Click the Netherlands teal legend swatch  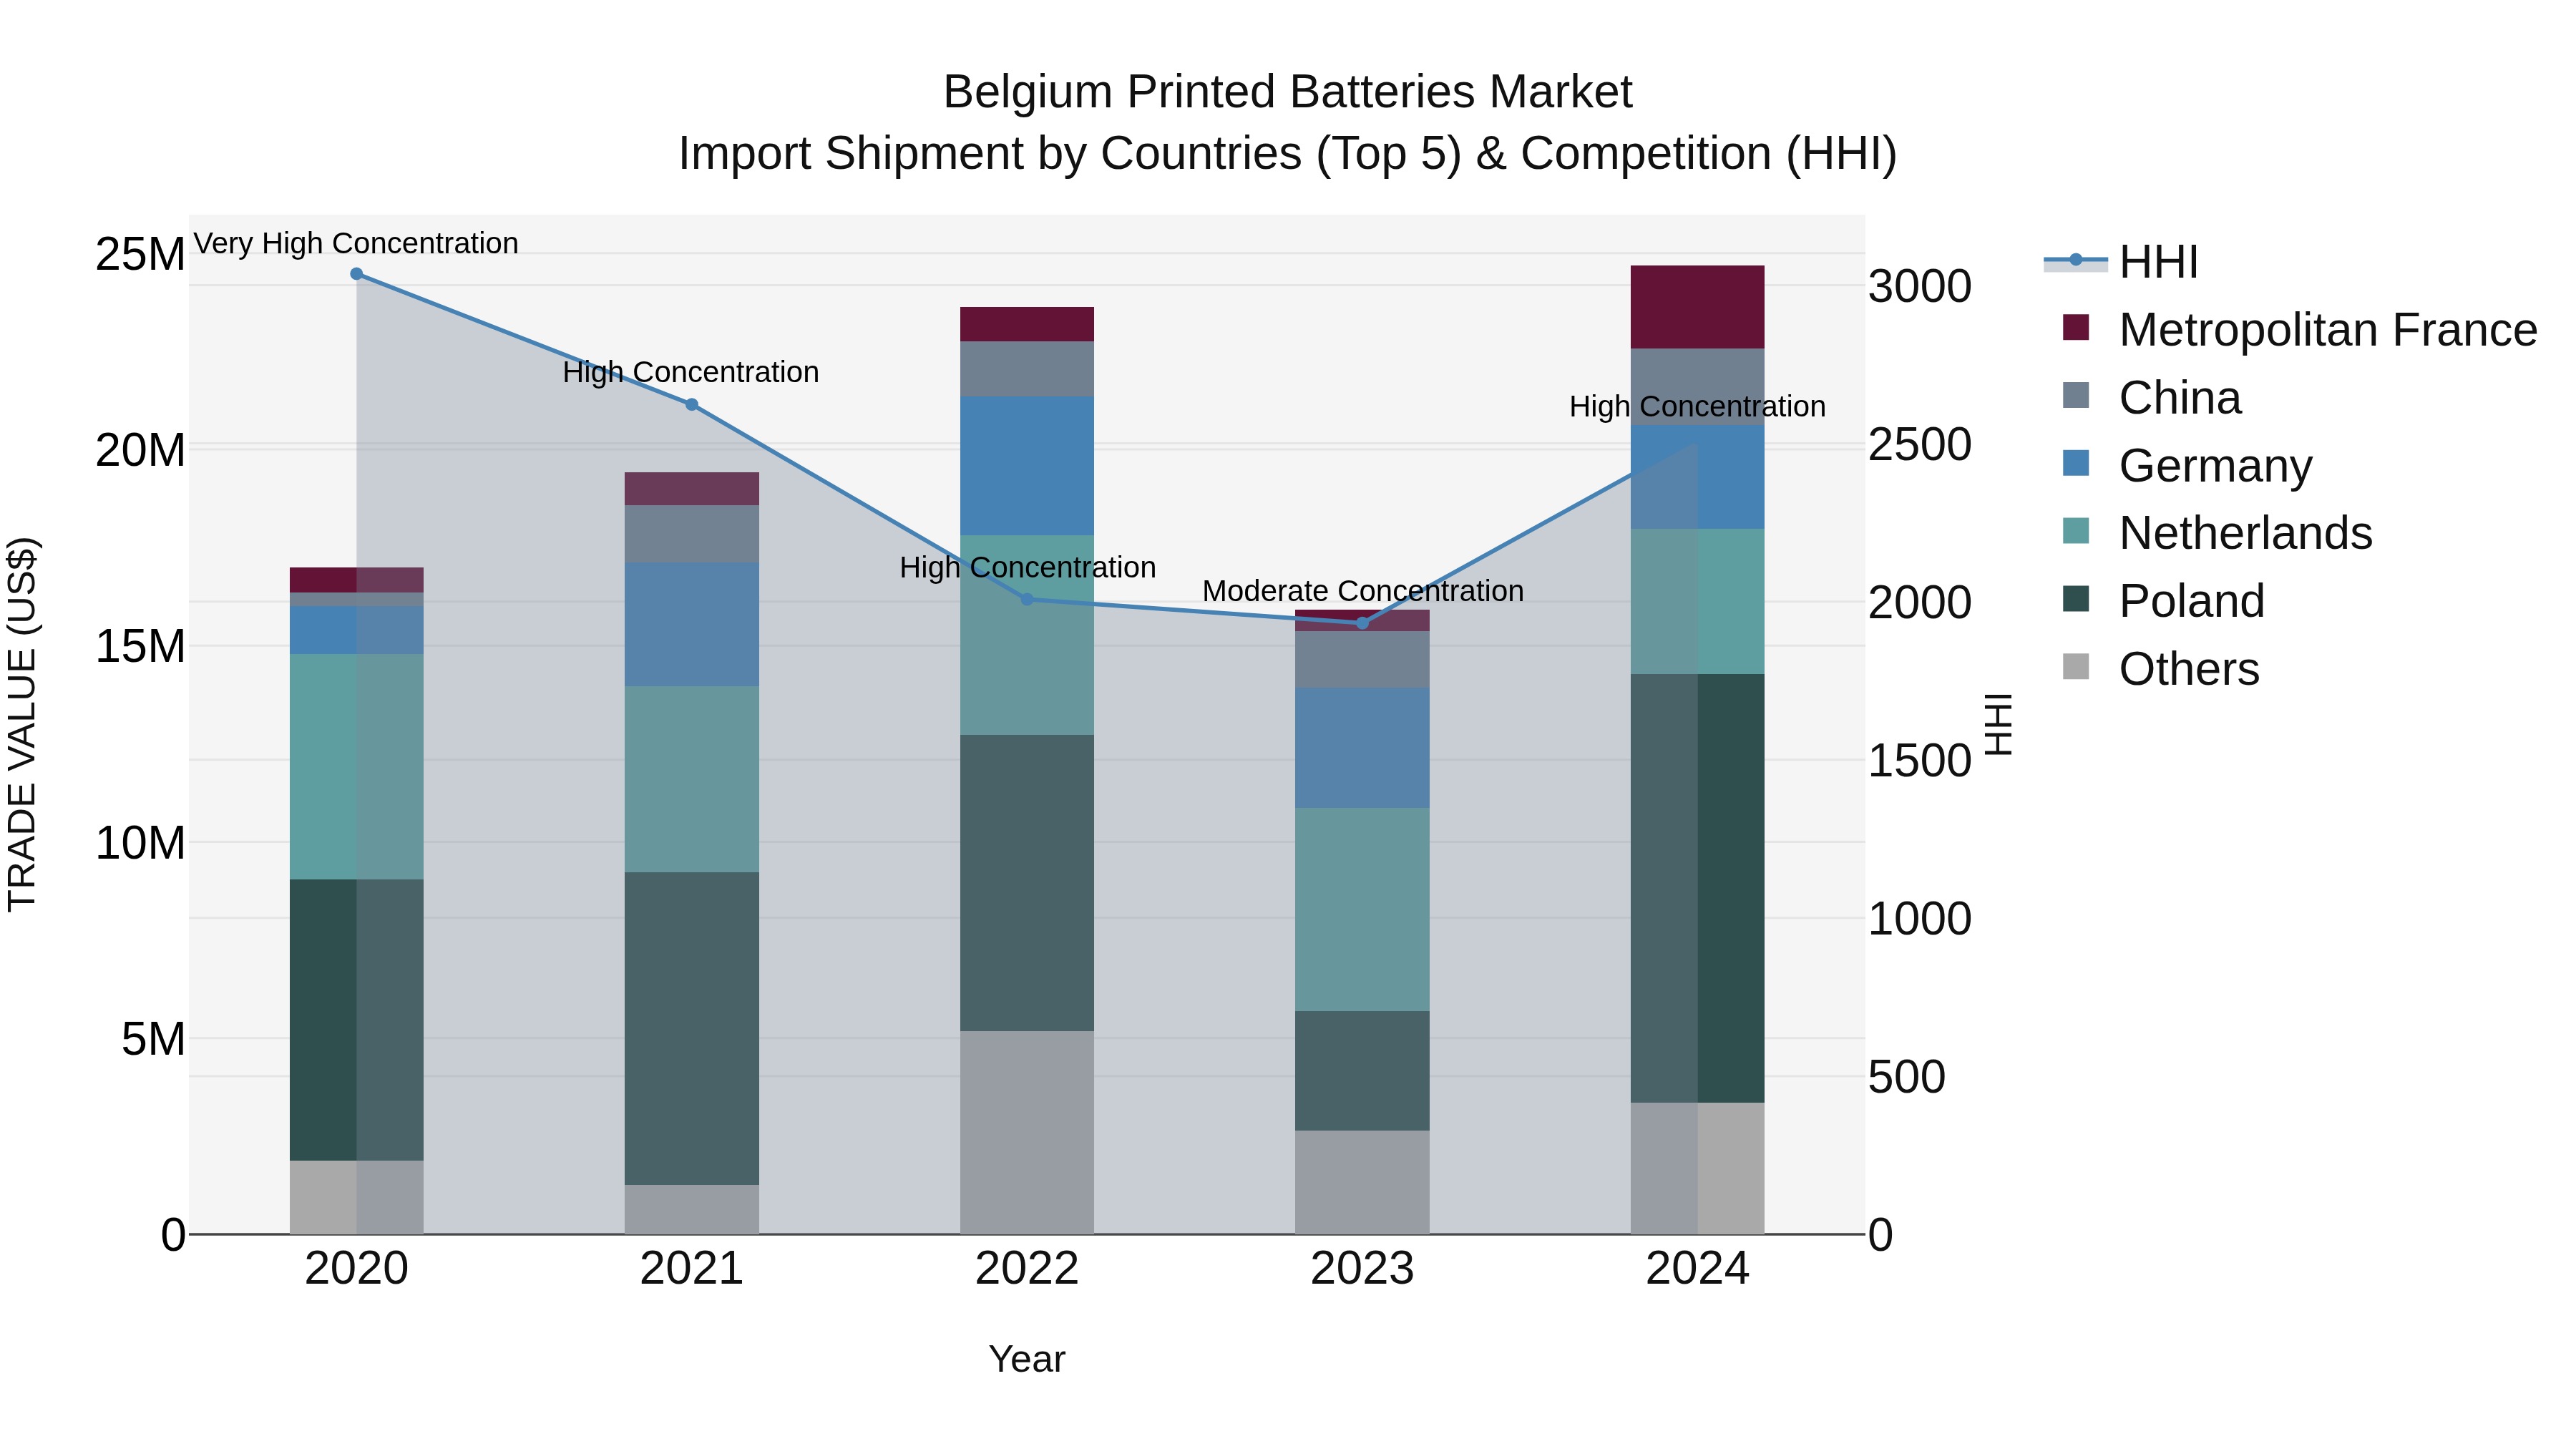coord(2076,531)
